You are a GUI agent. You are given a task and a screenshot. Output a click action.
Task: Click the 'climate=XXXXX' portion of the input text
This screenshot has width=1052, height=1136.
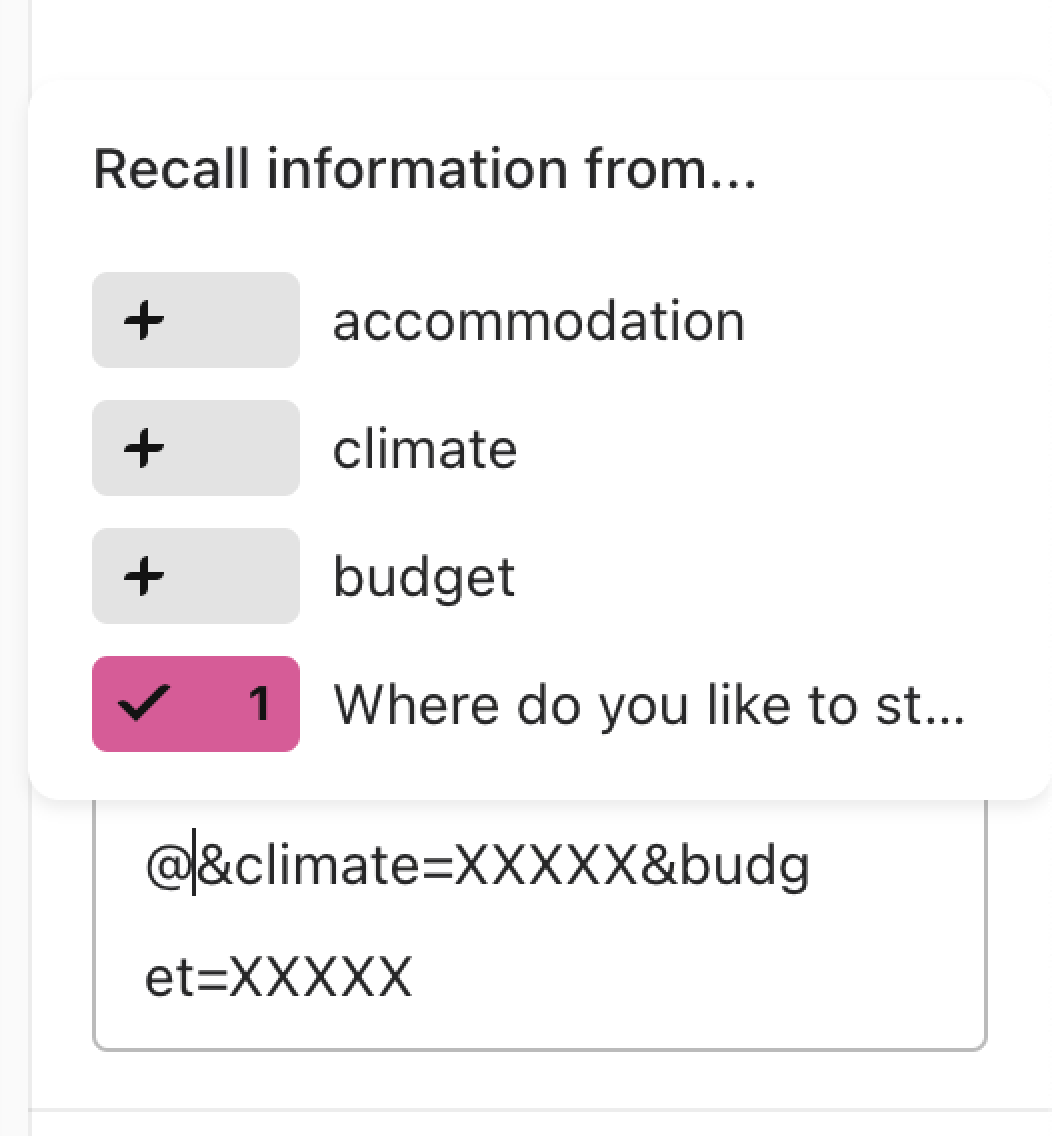coord(436,866)
